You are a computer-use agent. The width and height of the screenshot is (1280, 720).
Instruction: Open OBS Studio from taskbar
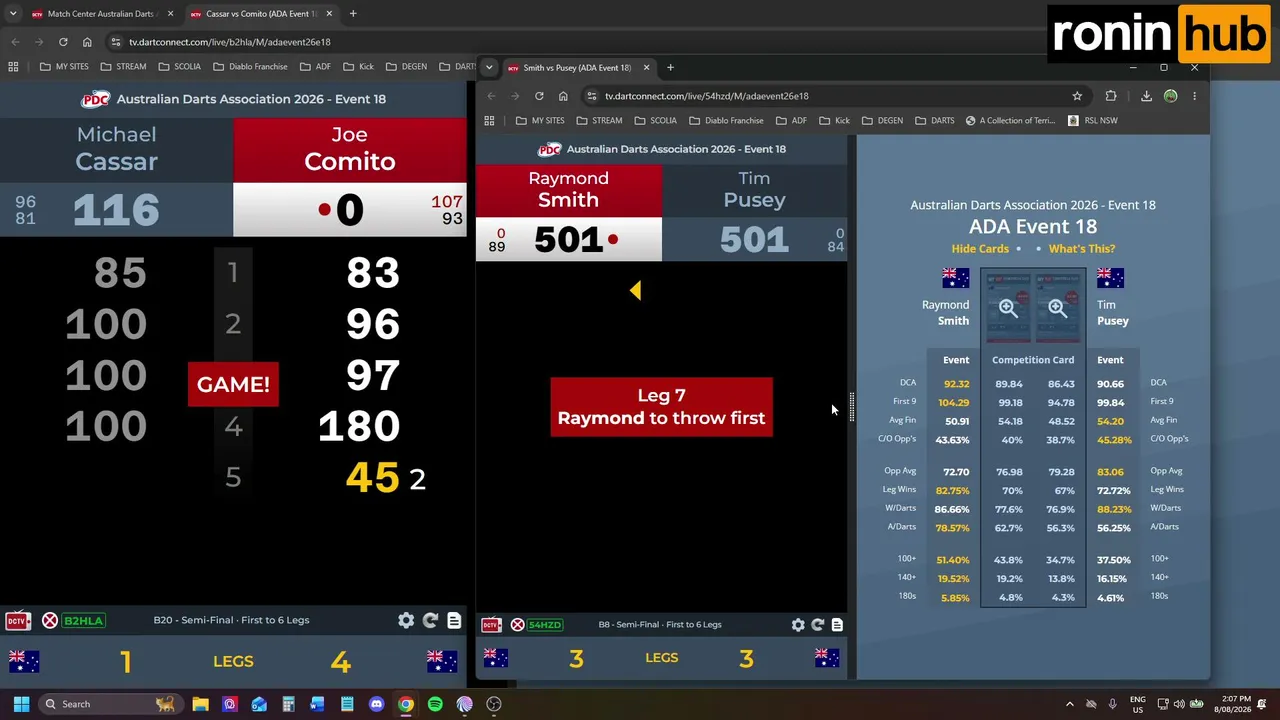[494, 704]
